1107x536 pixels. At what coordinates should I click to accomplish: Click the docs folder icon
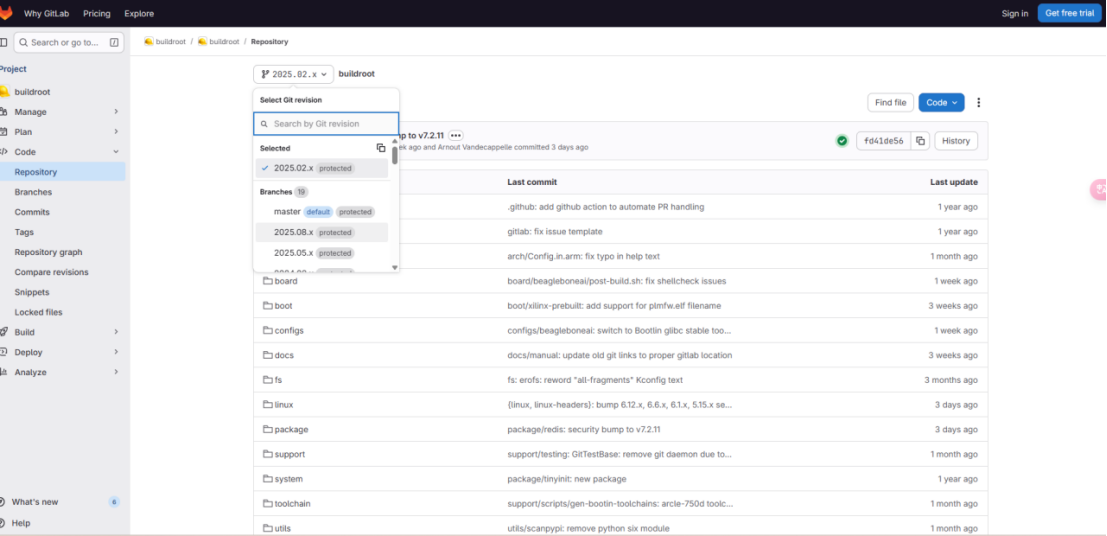coord(268,355)
